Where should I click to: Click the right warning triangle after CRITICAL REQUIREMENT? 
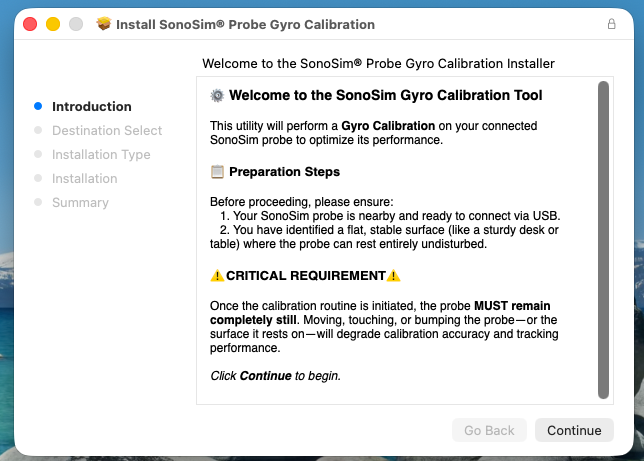[x=393, y=276]
